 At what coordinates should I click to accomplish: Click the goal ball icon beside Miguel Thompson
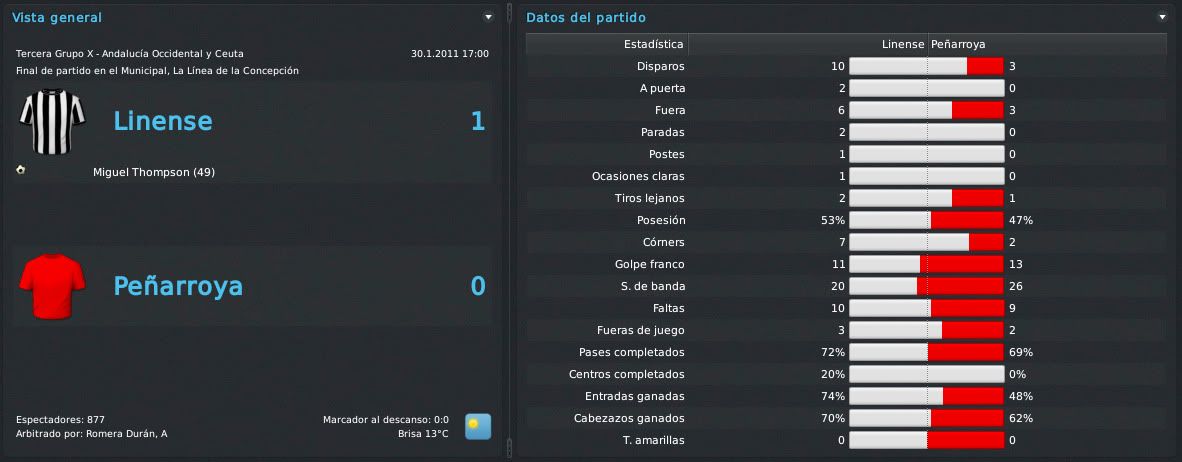20,170
